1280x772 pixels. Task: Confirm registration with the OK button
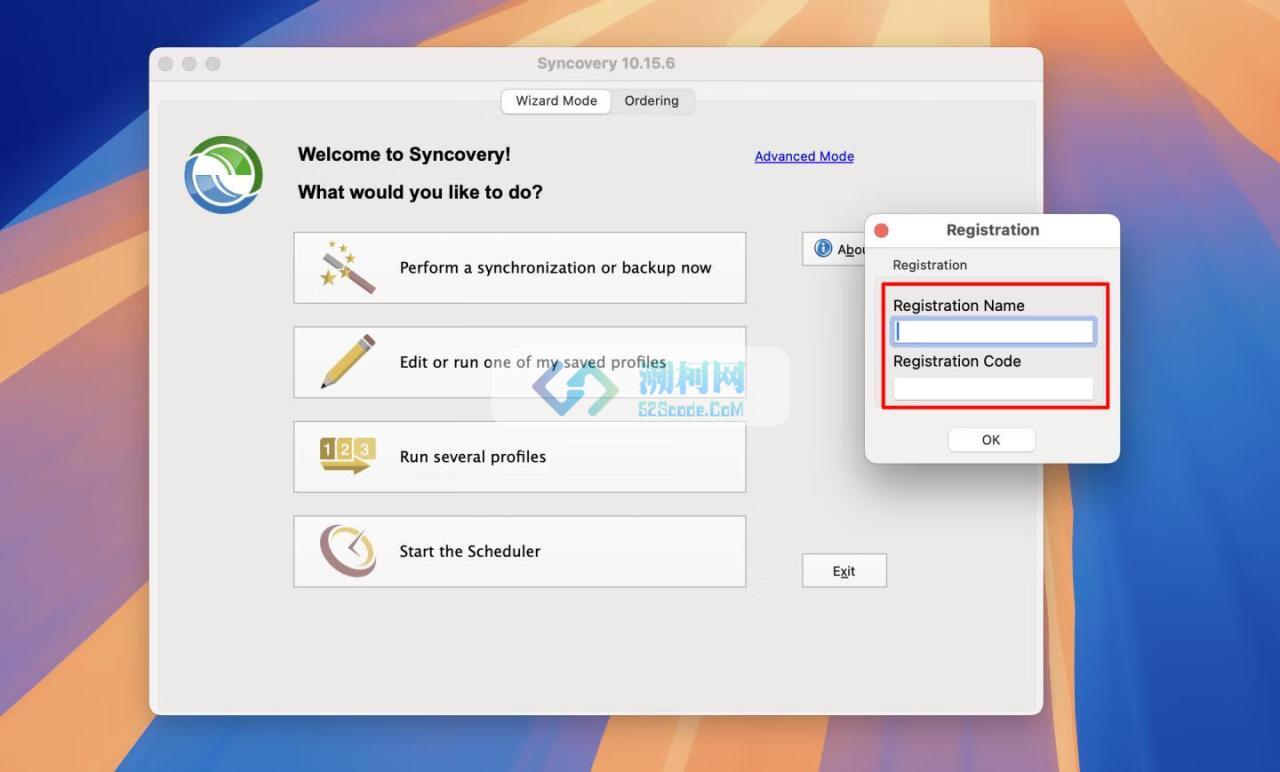point(991,439)
